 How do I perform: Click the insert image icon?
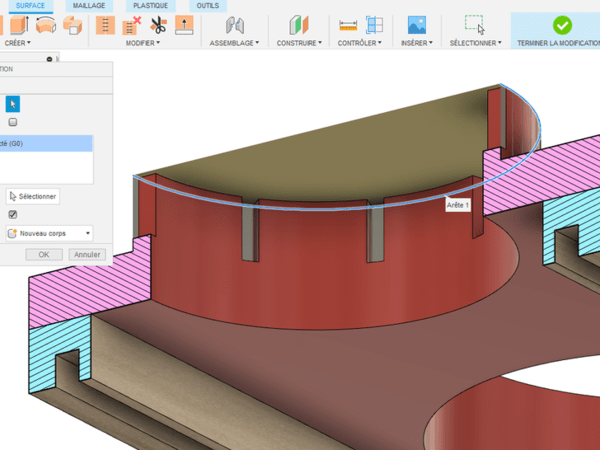click(417, 25)
